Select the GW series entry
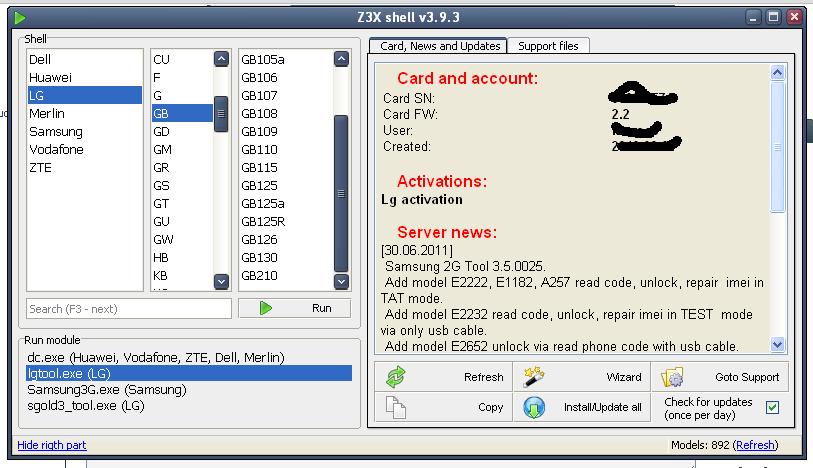 pyautogui.click(x=182, y=240)
